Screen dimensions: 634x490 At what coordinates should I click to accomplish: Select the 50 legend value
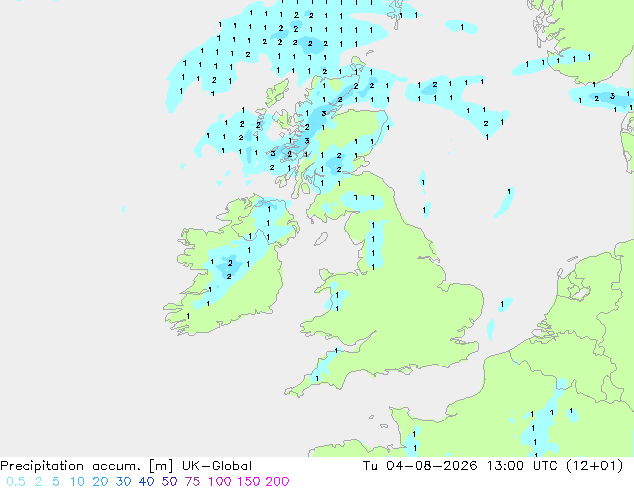pyautogui.click(x=169, y=482)
